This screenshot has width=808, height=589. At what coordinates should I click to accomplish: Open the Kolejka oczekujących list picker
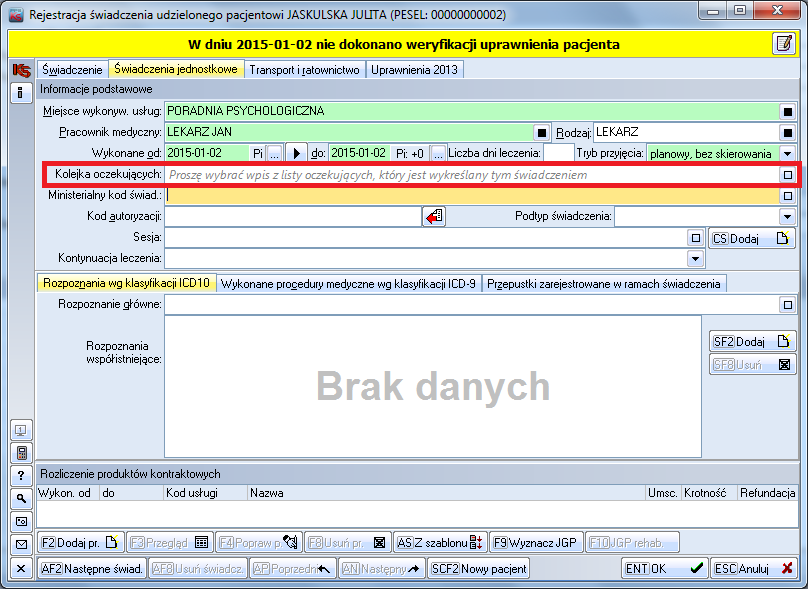pos(787,175)
